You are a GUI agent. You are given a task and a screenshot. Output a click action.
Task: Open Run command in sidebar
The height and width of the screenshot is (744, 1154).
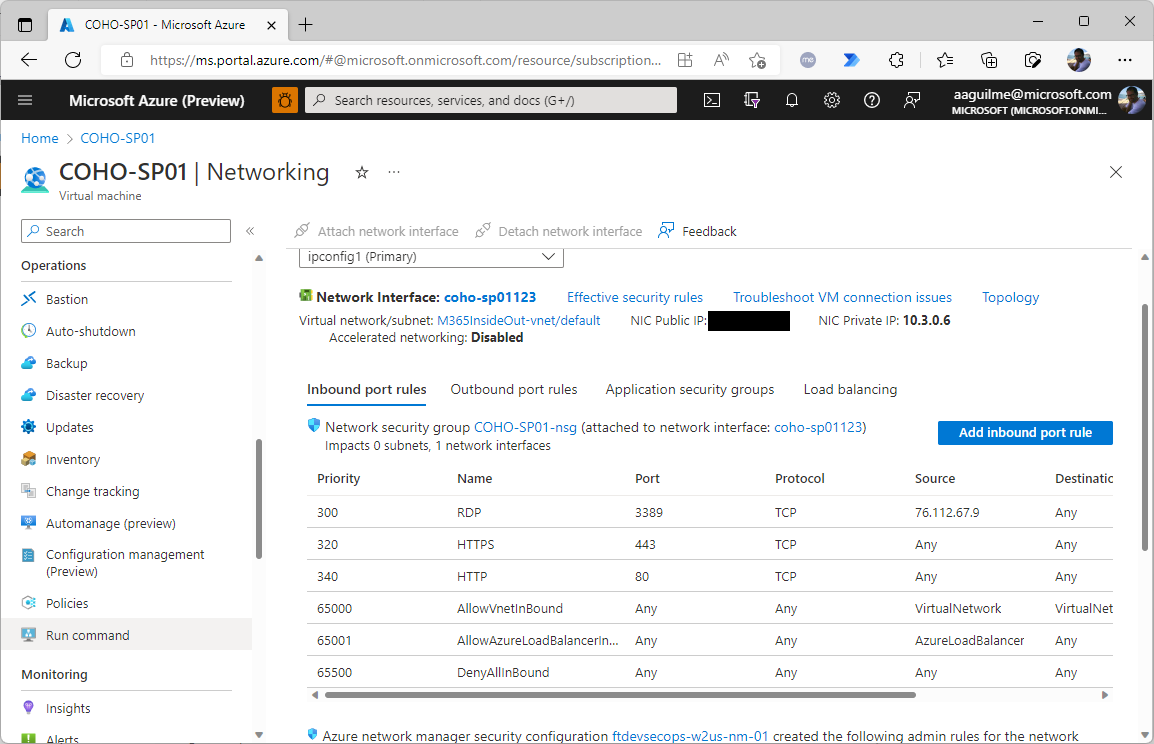click(x=88, y=635)
